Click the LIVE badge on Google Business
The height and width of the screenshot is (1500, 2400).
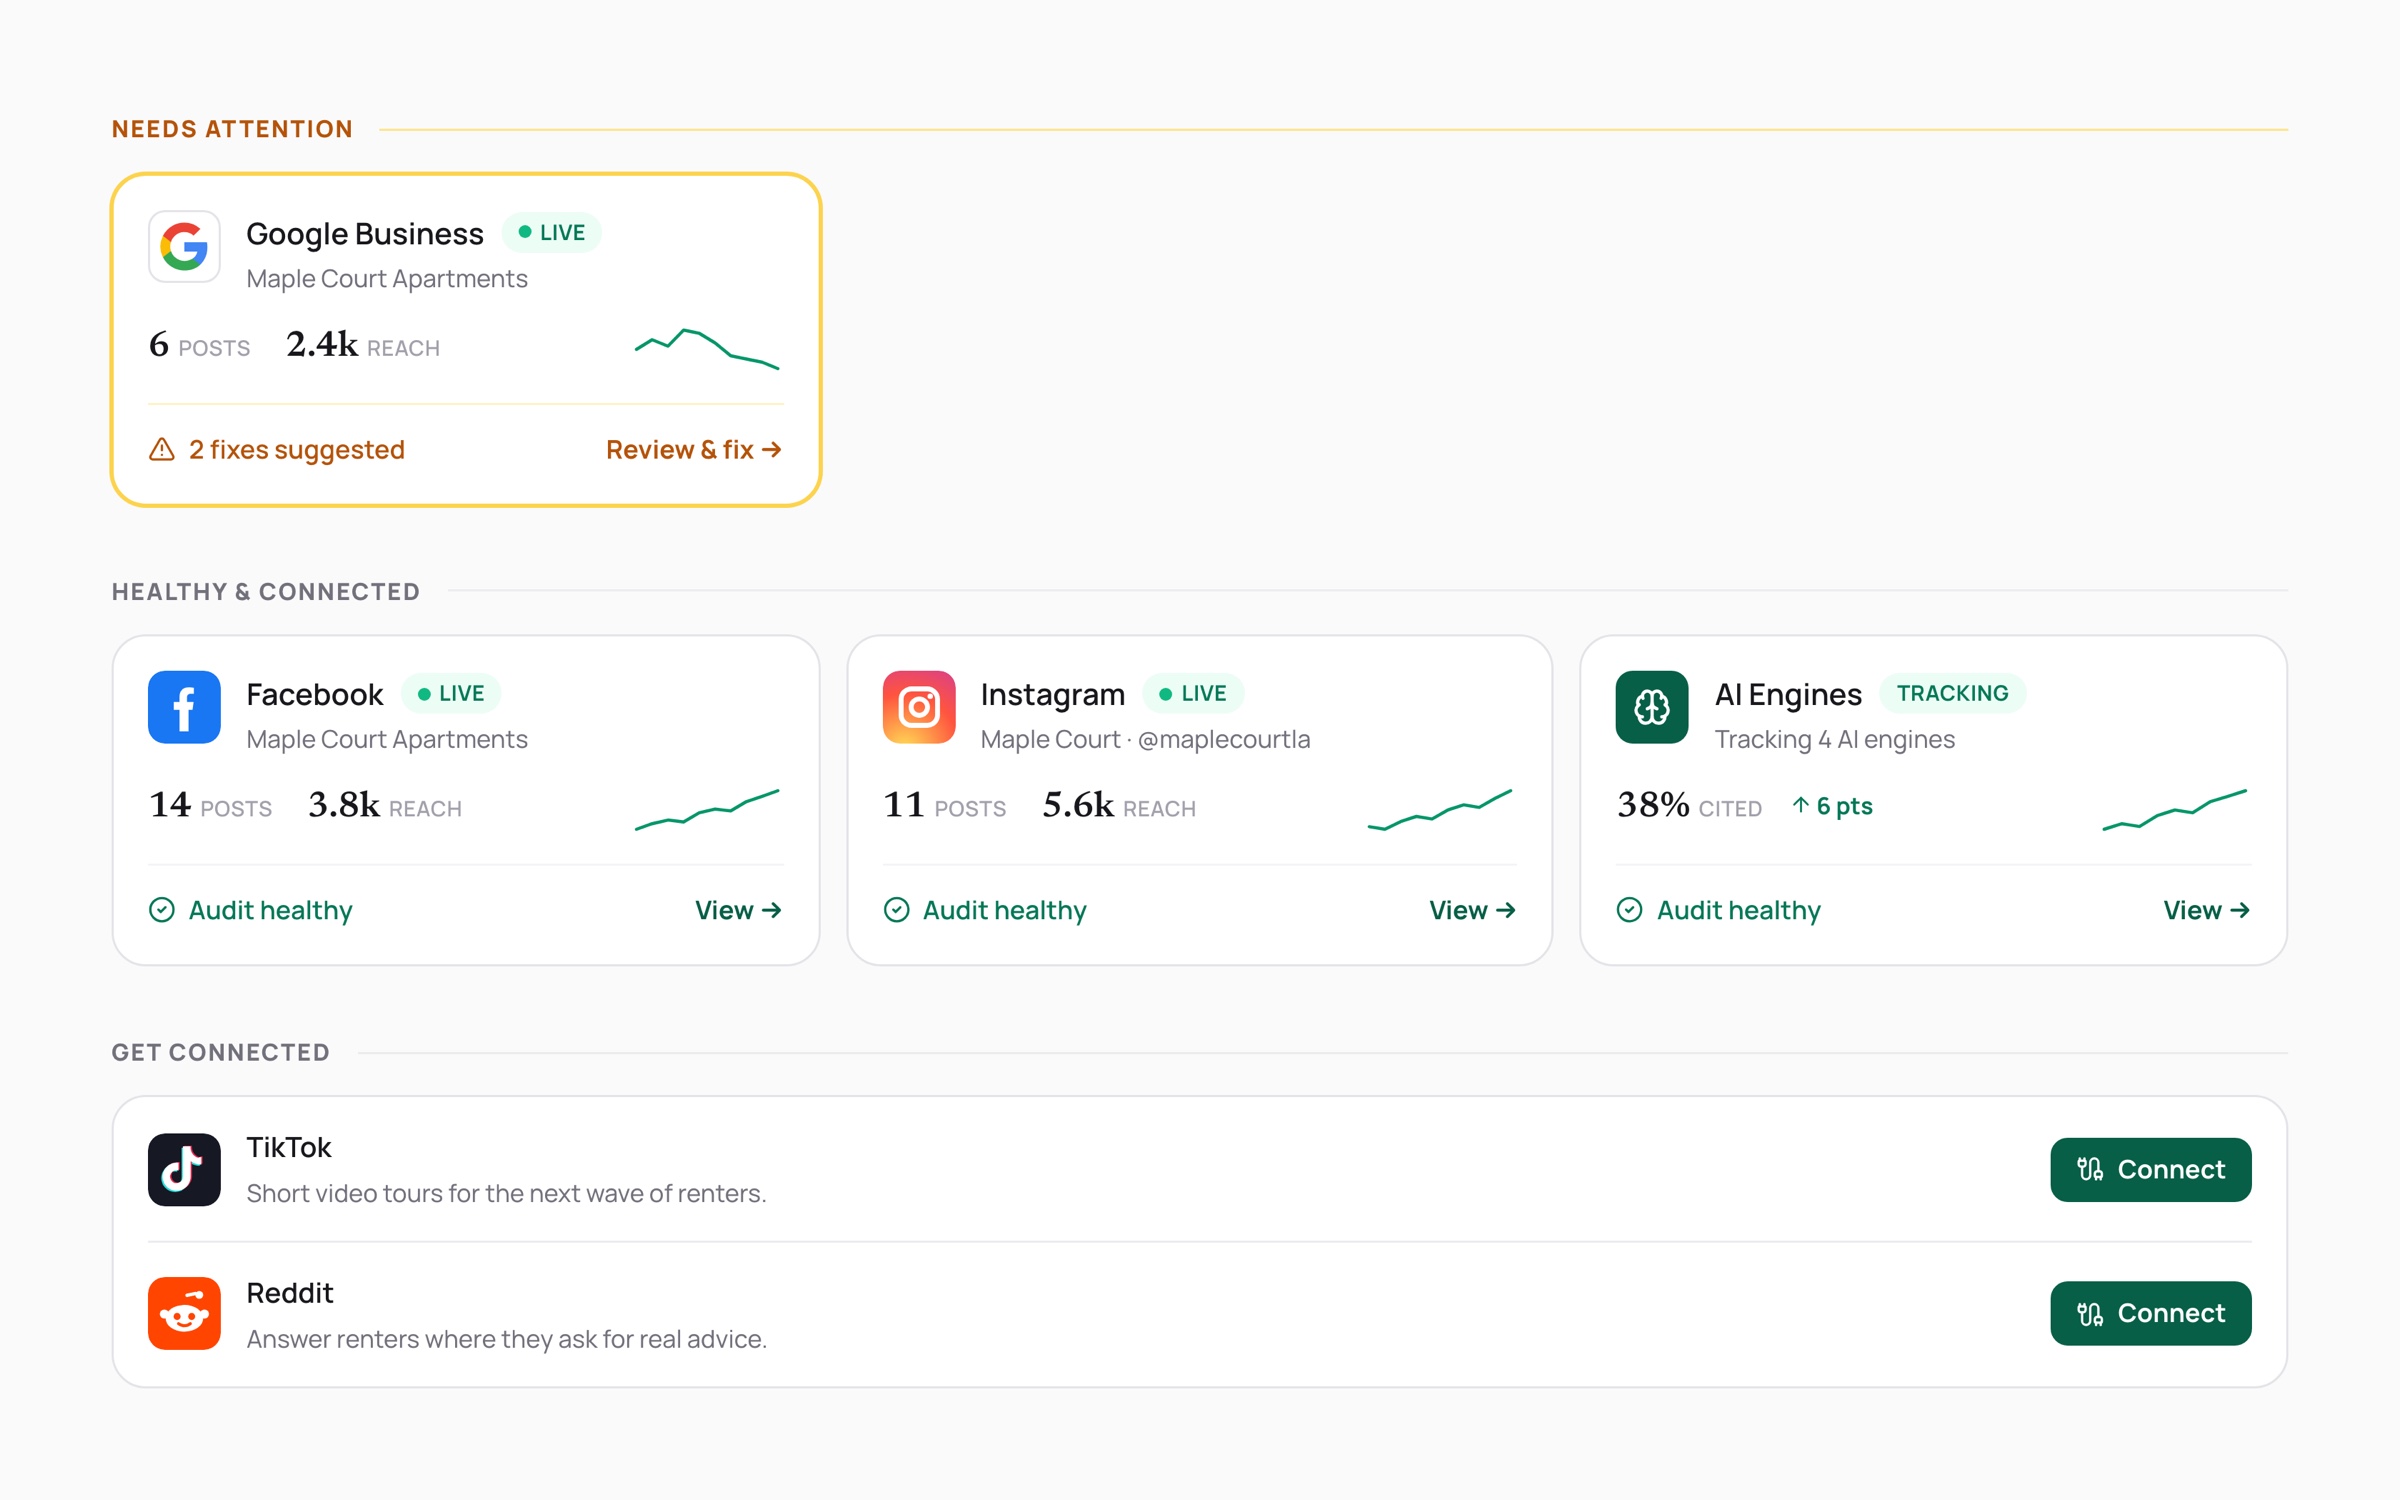(x=552, y=233)
